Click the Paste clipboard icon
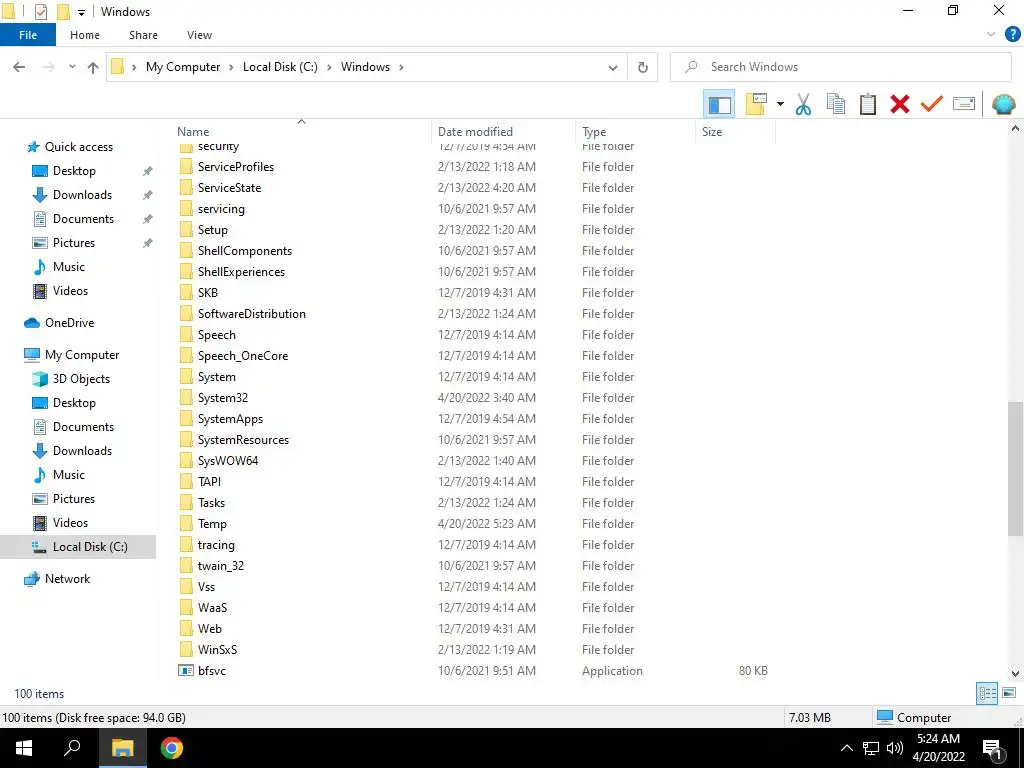1024x768 pixels. (x=867, y=104)
